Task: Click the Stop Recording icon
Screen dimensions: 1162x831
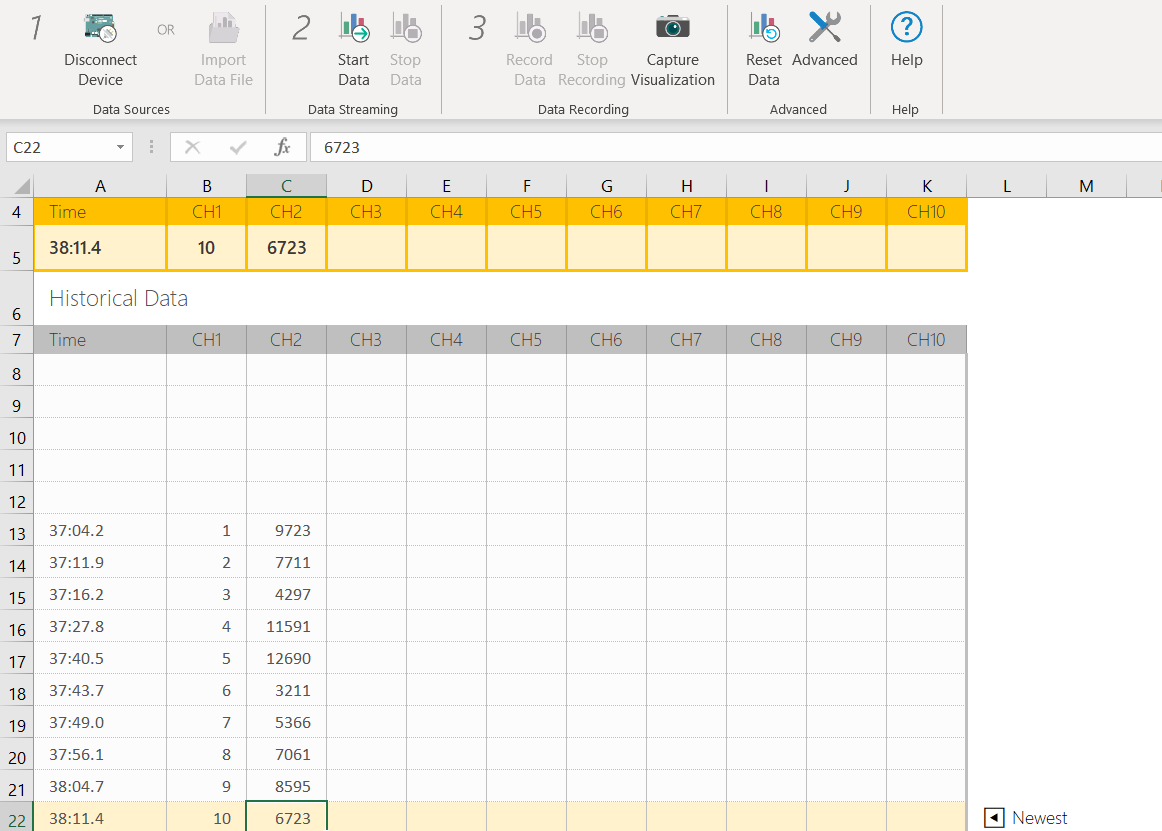Action: (591, 27)
